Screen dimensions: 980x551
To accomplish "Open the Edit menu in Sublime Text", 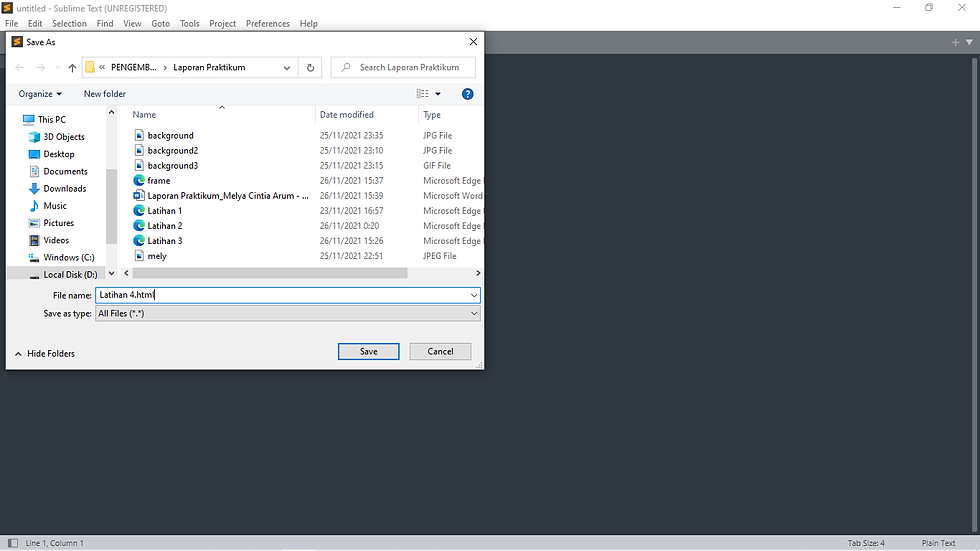I will [x=35, y=24].
